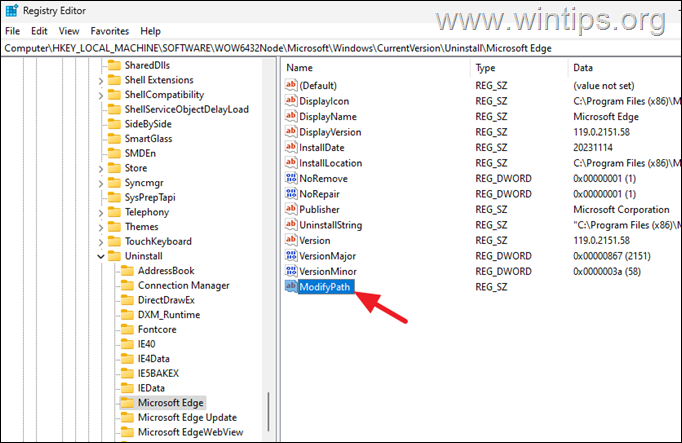Click the Microsoft Edge display name data
682x443 pixels.
click(x=606, y=117)
